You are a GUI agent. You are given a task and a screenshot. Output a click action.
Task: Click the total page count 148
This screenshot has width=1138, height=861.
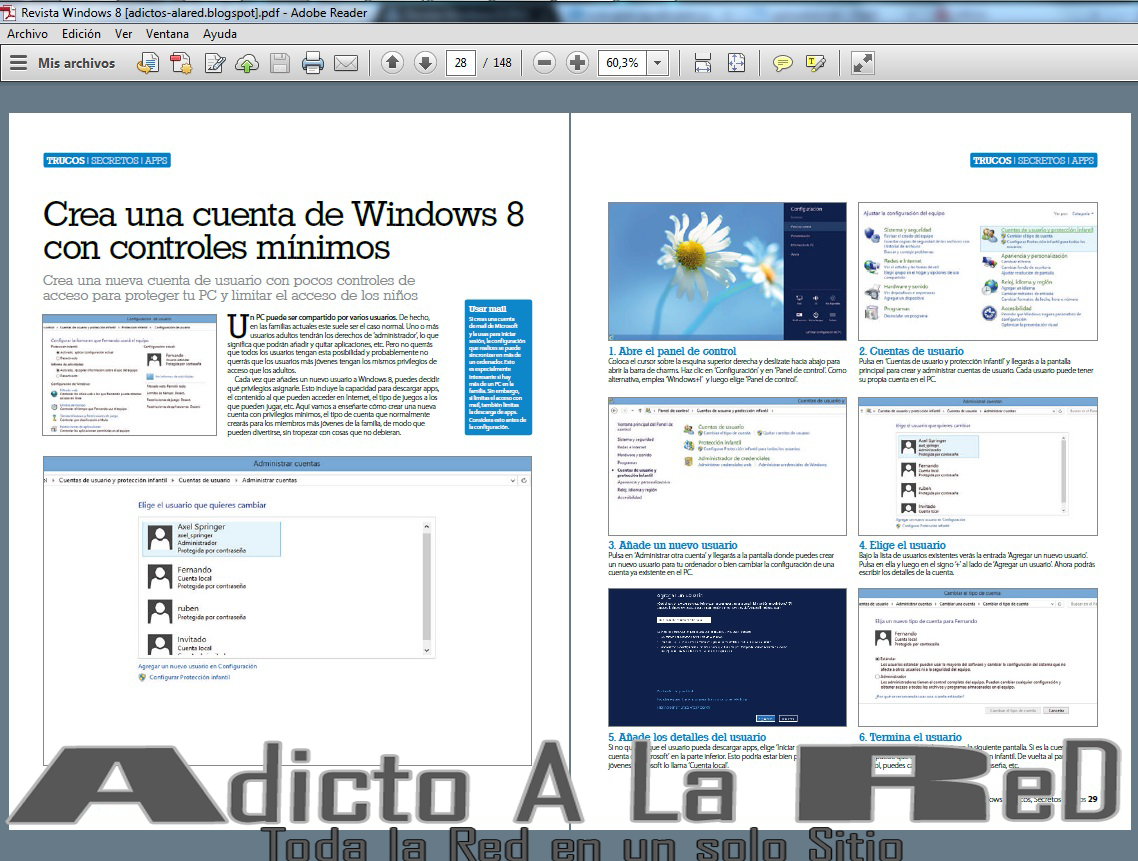(502, 63)
